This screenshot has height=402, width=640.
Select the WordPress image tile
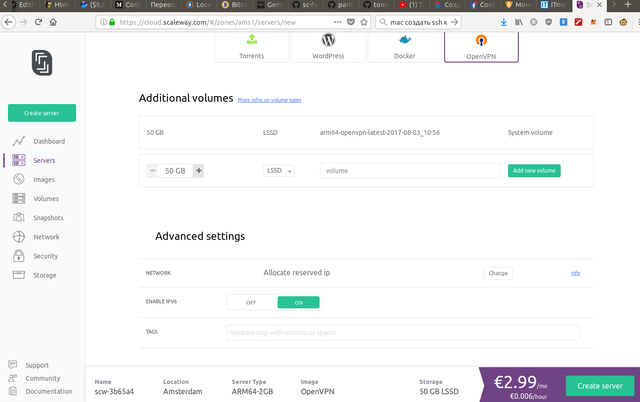pyautogui.click(x=328, y=47)
